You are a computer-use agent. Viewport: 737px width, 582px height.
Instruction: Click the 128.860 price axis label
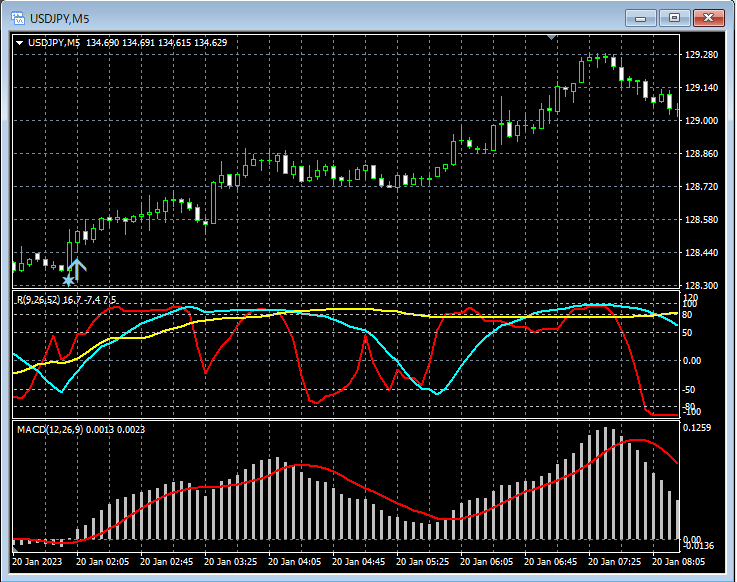pos(701,154)
